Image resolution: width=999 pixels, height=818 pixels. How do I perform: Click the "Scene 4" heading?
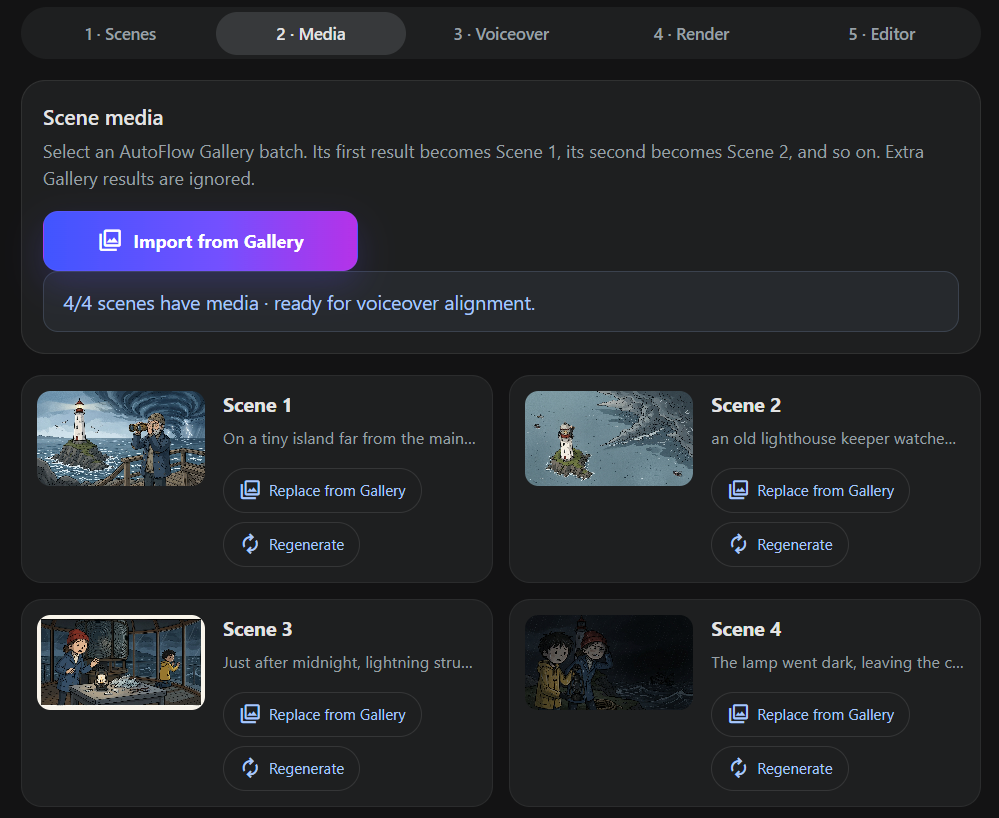746,629
